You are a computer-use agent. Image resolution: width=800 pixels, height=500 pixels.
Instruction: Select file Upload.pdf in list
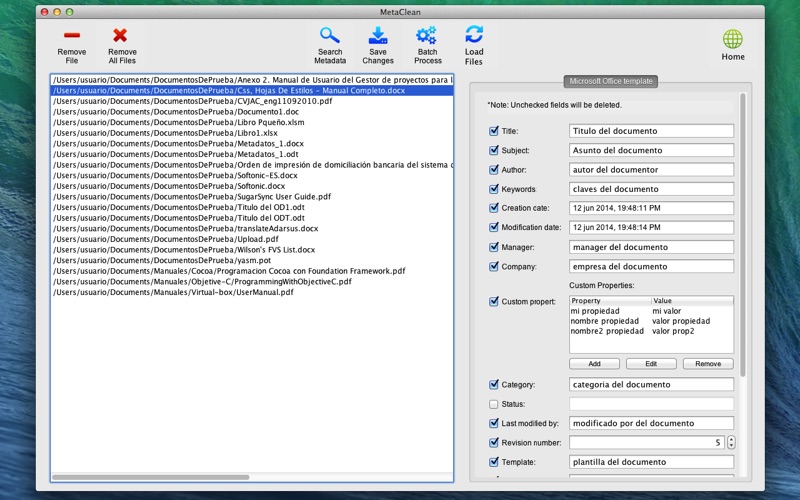pyautogui.click(x=252, y=239)
